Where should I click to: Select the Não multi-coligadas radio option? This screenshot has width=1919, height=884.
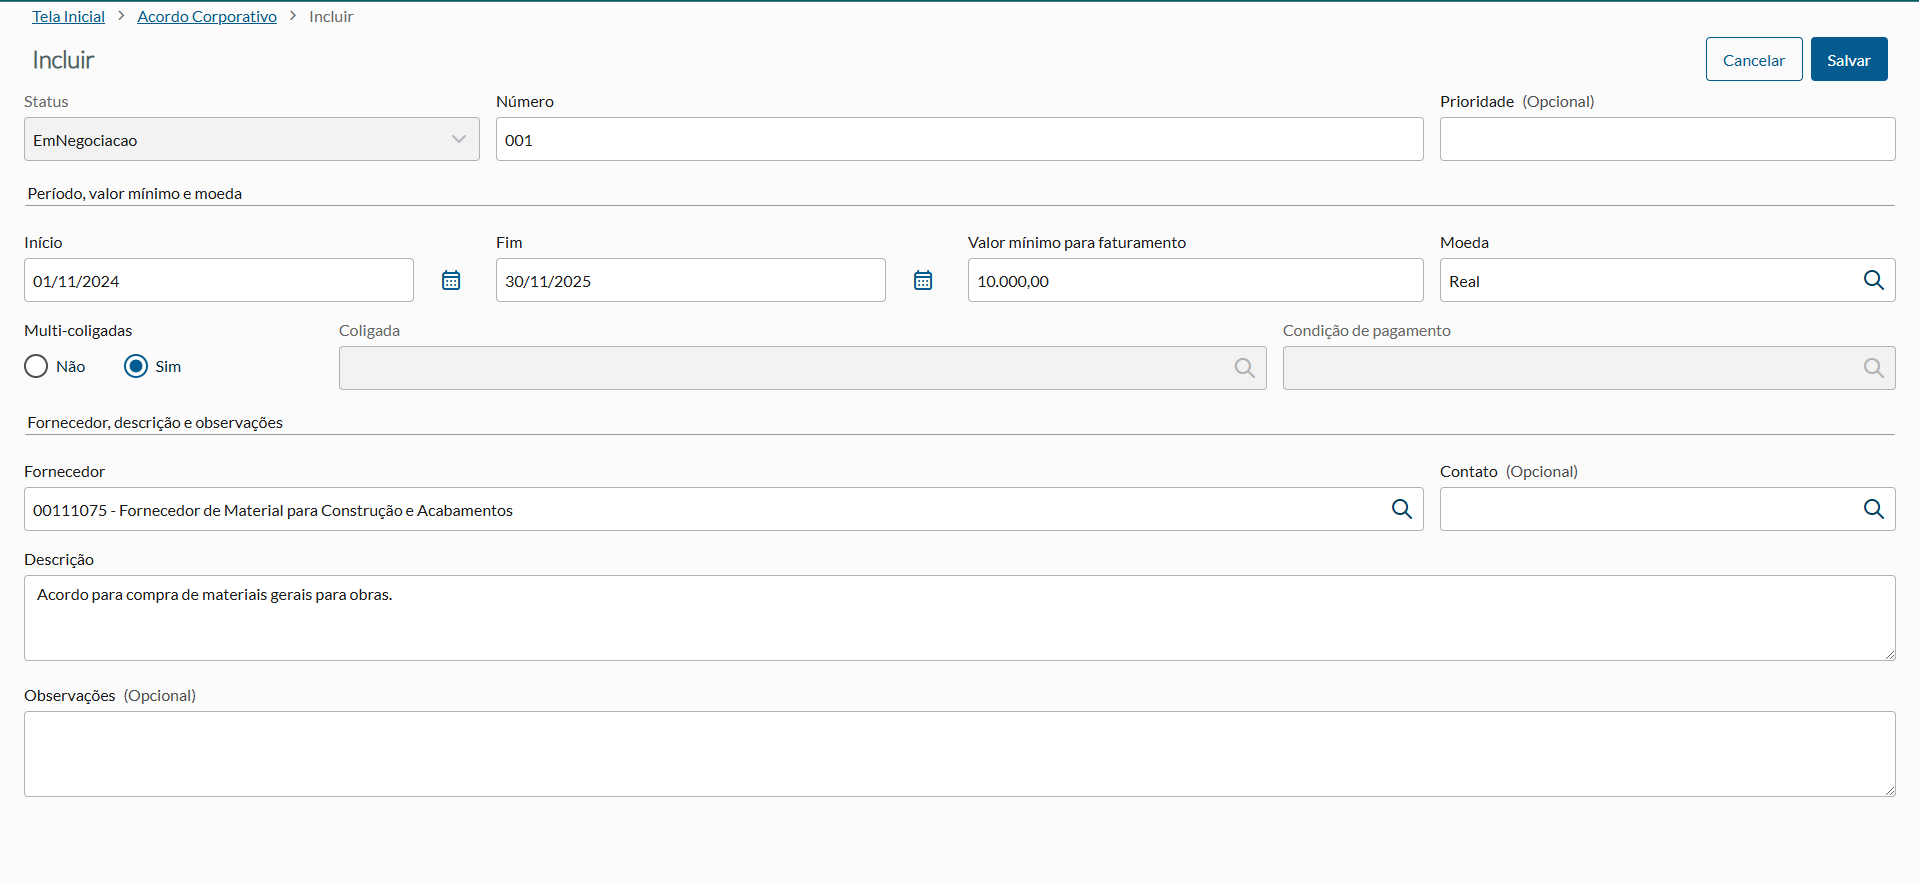tap(37, 367)
